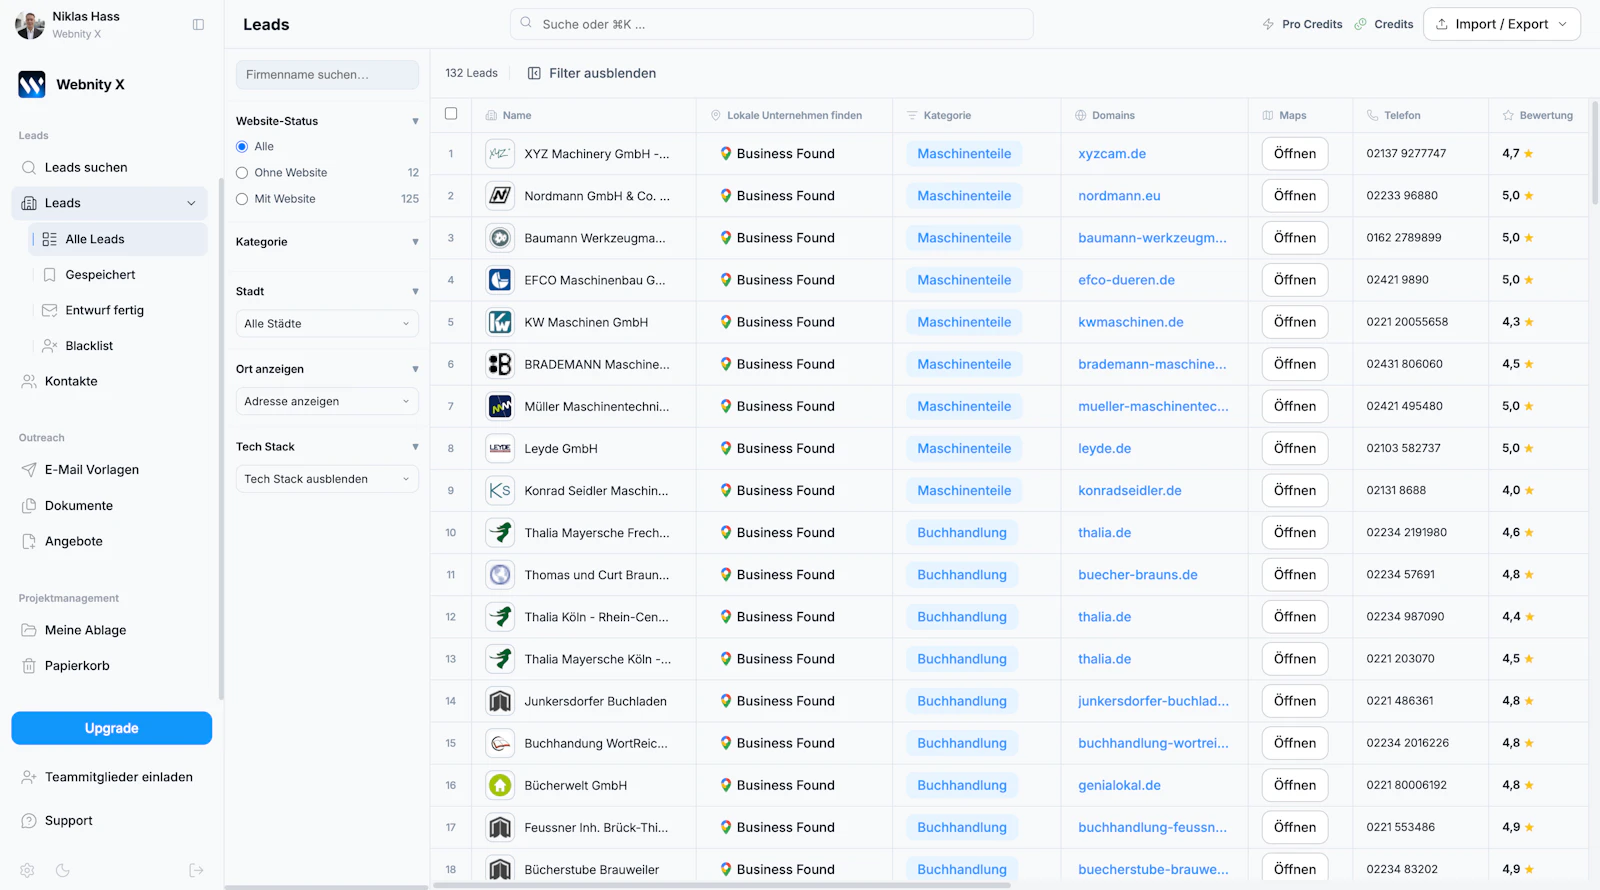Toggle dark mode moon icon
Viewport: 1600px width, 890px height.
click(x=63, y=870)
